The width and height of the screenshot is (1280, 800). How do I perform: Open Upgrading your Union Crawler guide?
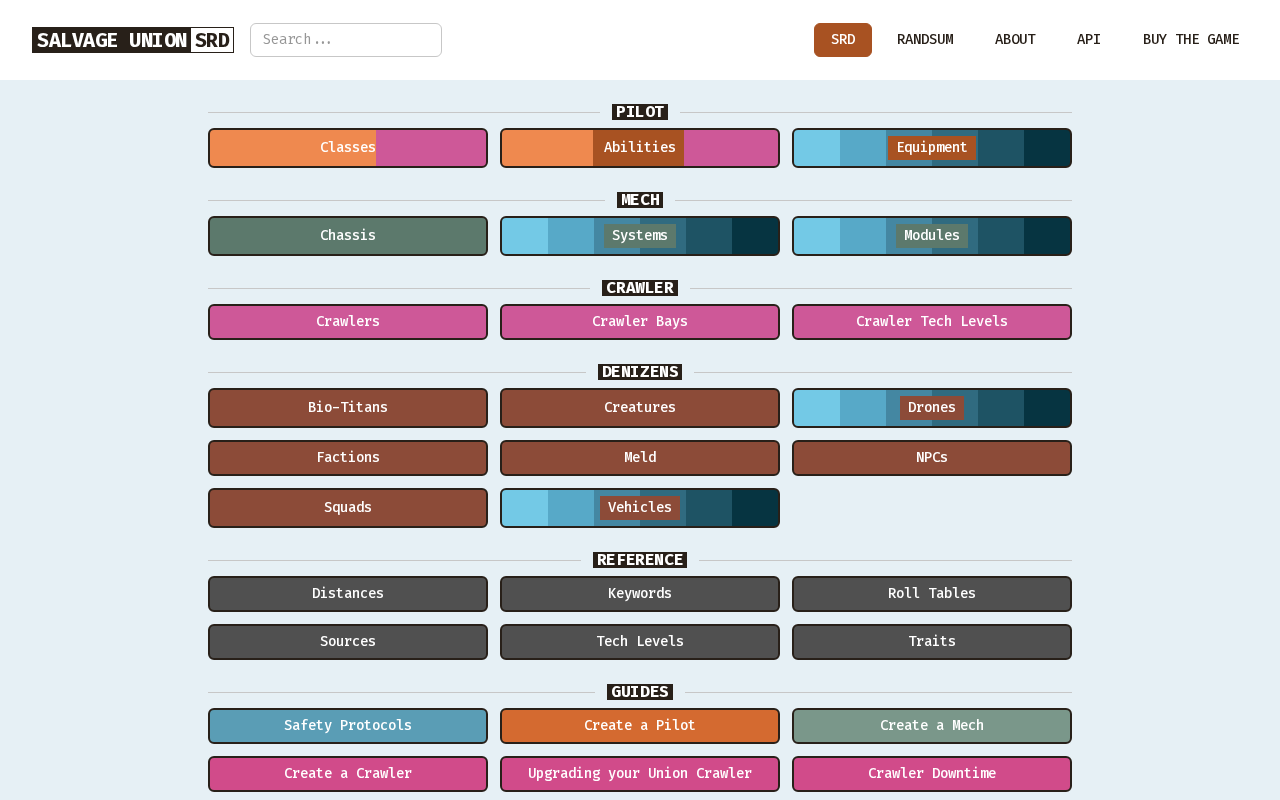pyautogui.click(x=640, y=774)
